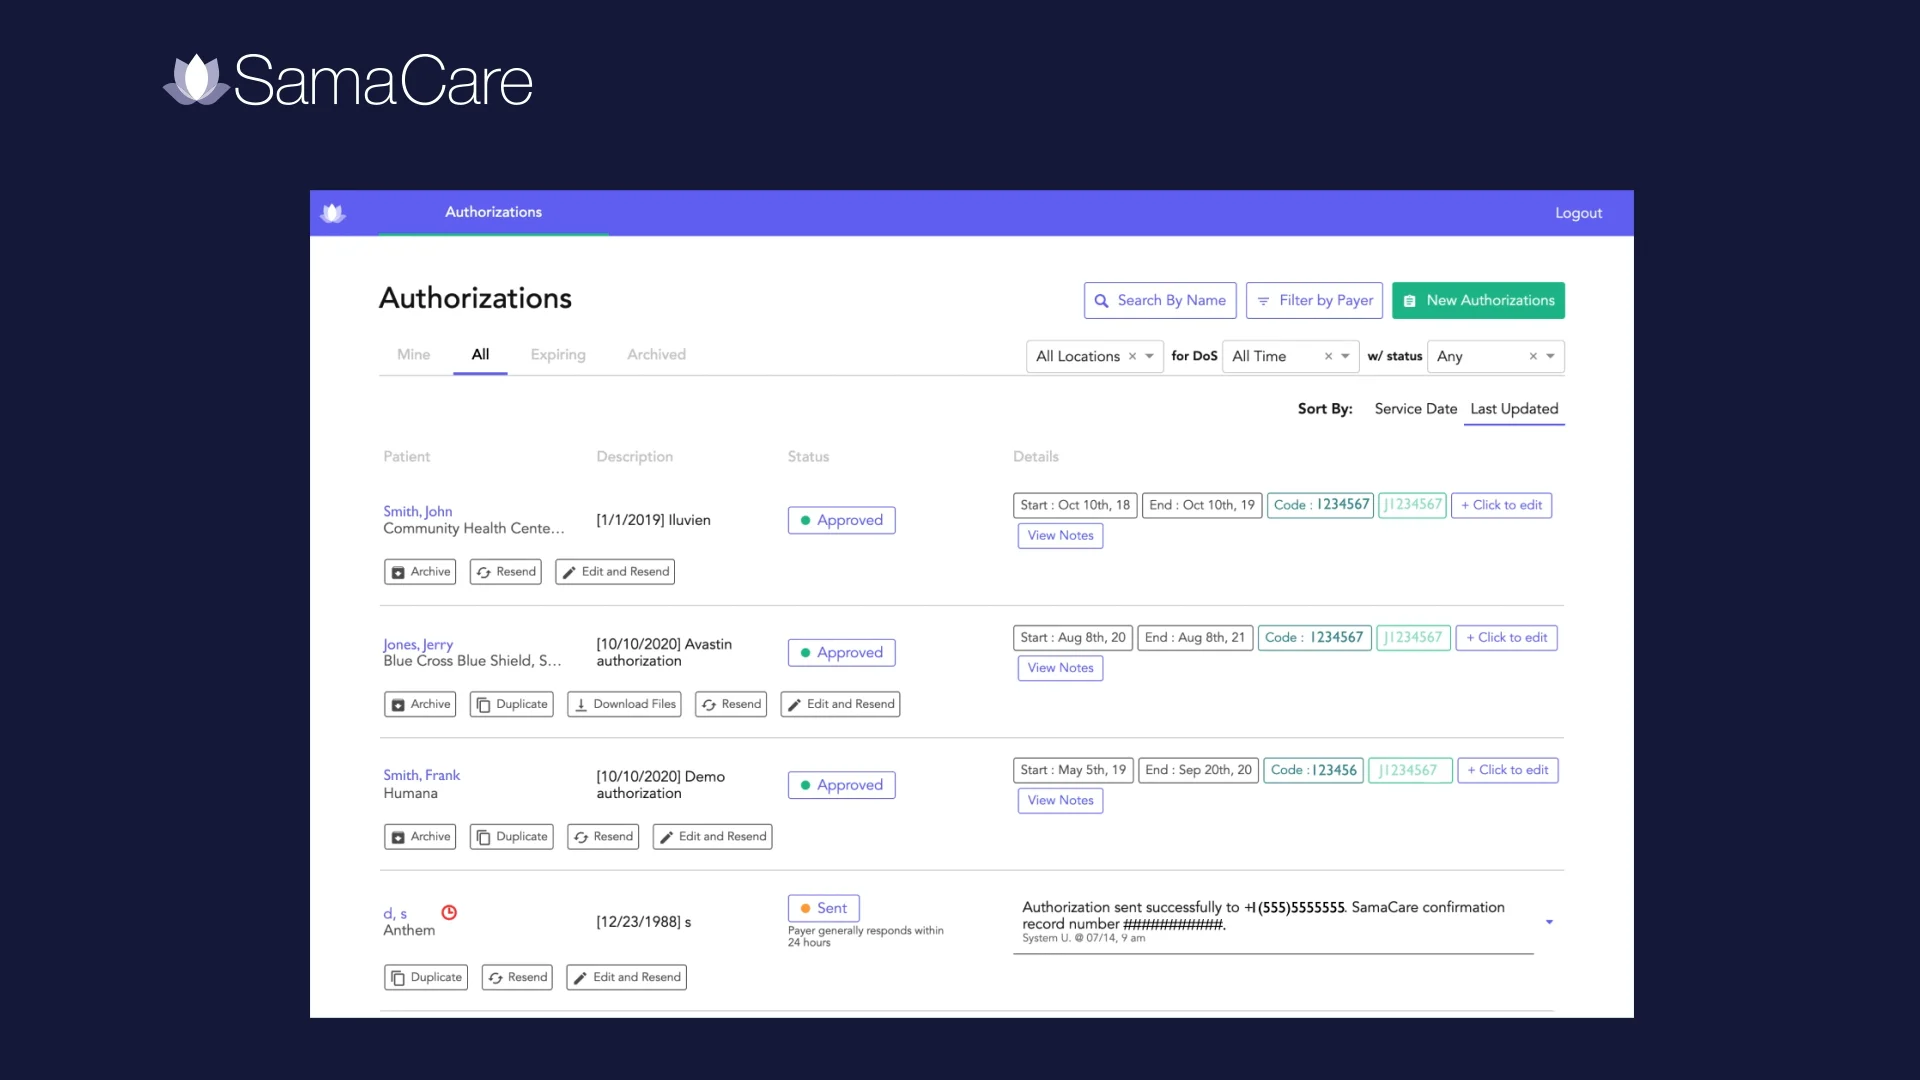Click the Code: 1234567 field for Smith, John
The height and width of the screenshot is (1080, 1920).
(1320, 505)
